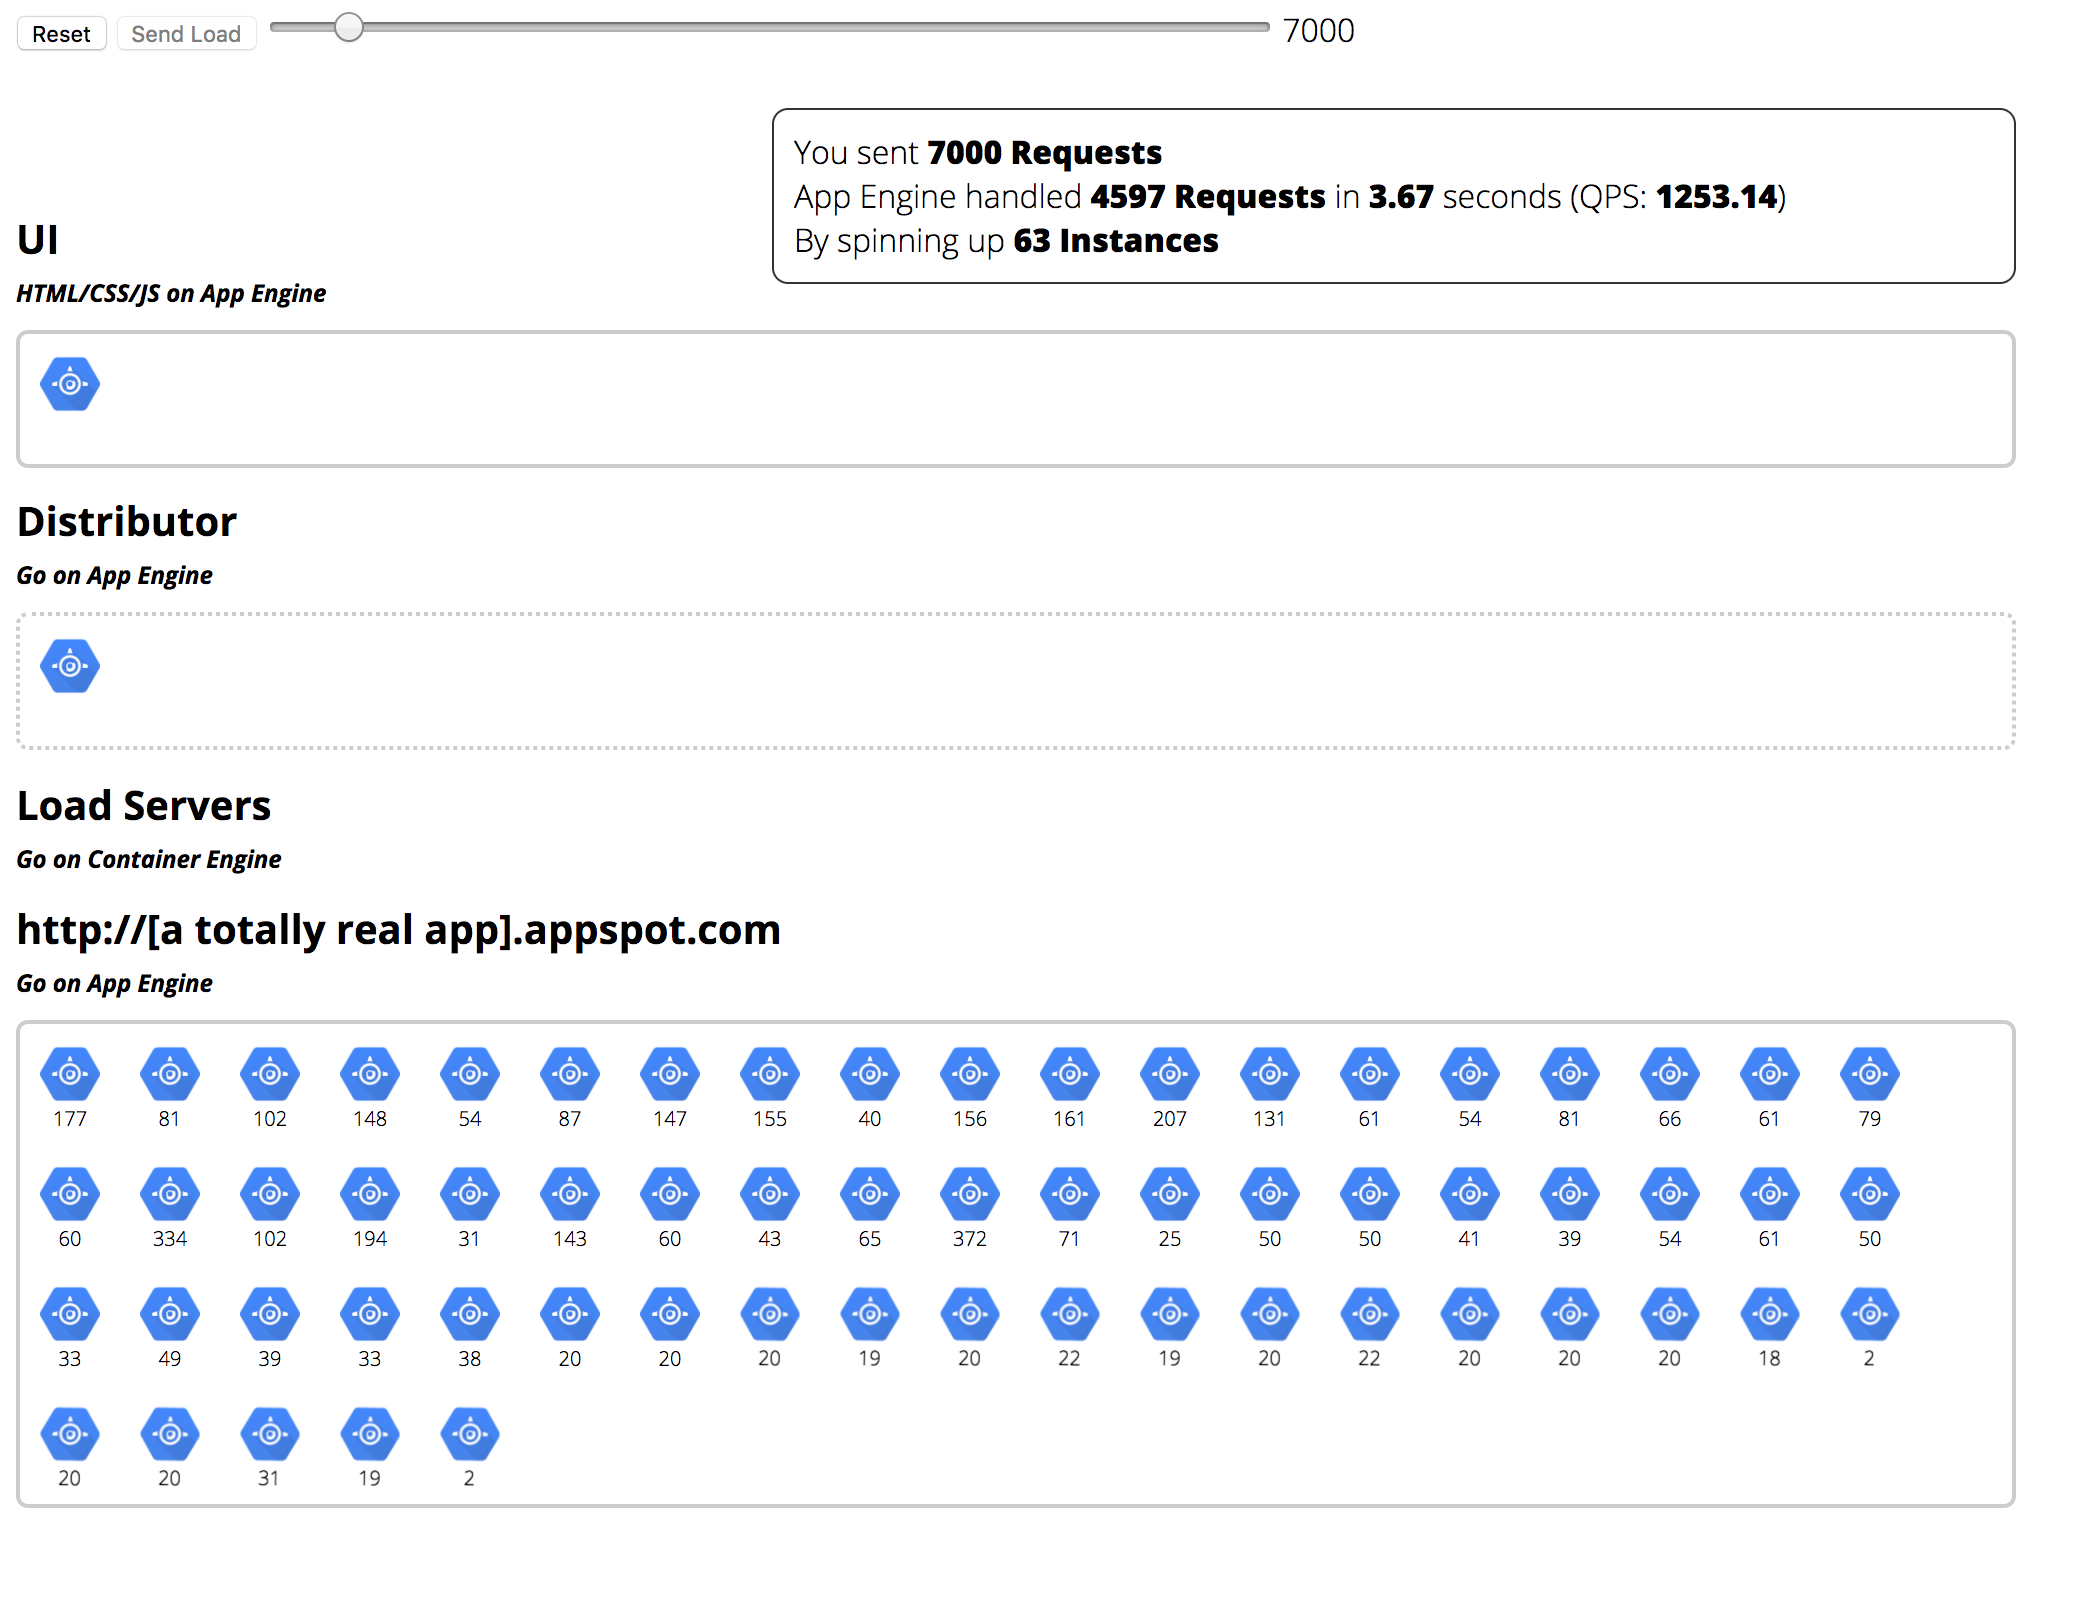Click the Reset button
The image size is (2074, 1616).
61,34
